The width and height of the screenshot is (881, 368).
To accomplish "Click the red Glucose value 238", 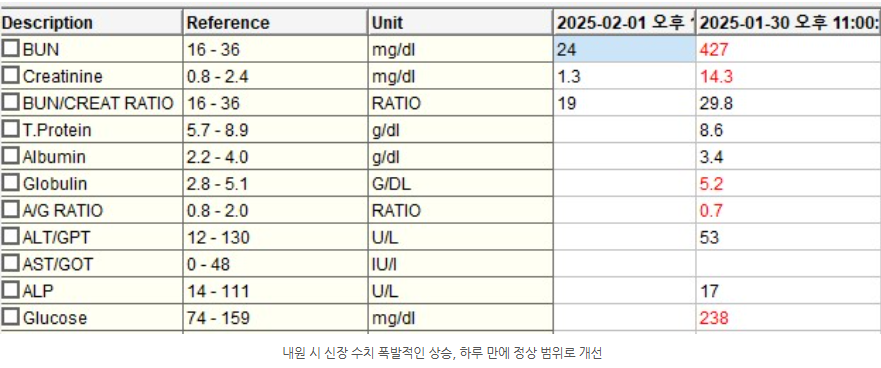I will [714, 319].
